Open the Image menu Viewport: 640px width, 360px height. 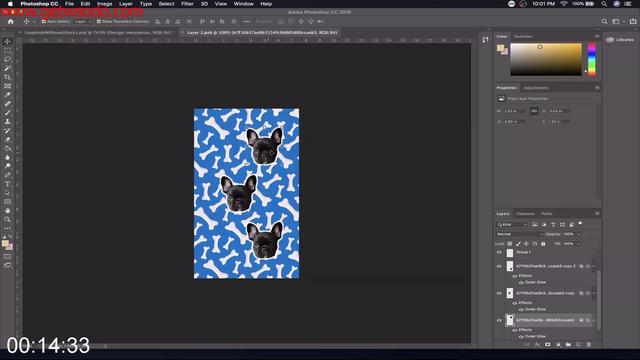(x=104, y=4)
